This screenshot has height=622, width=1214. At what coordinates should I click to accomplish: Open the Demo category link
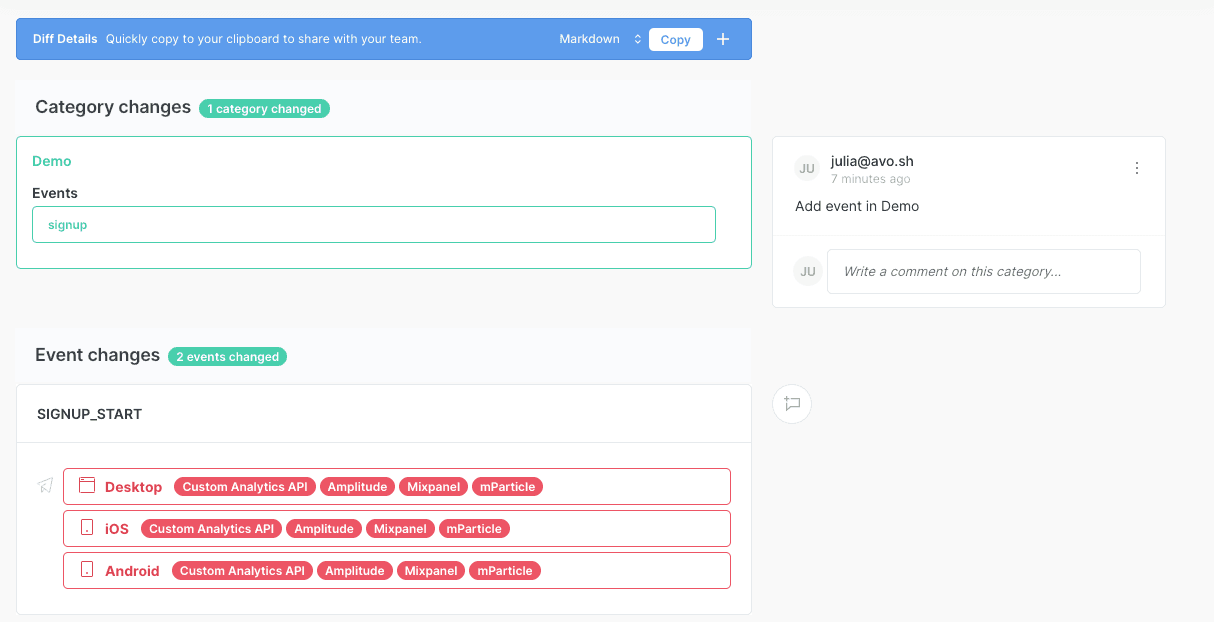(x=52, y=161)
